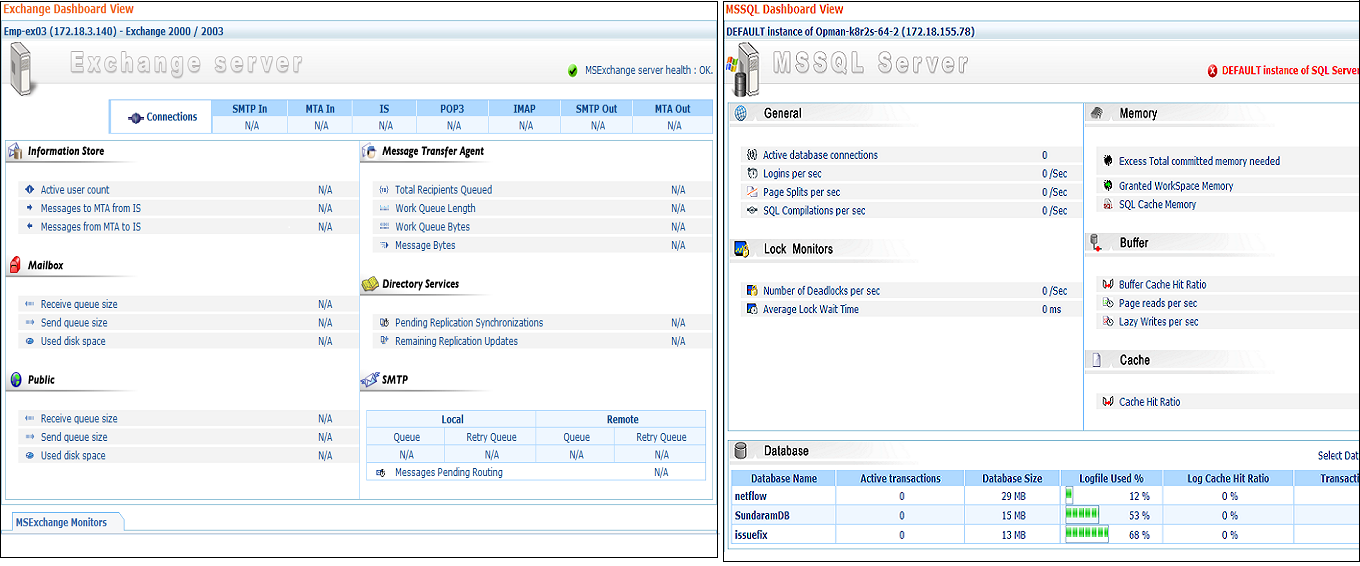Select the Connections tab
The width and height of the screenshot is (1360, 566).
point(162,117)
